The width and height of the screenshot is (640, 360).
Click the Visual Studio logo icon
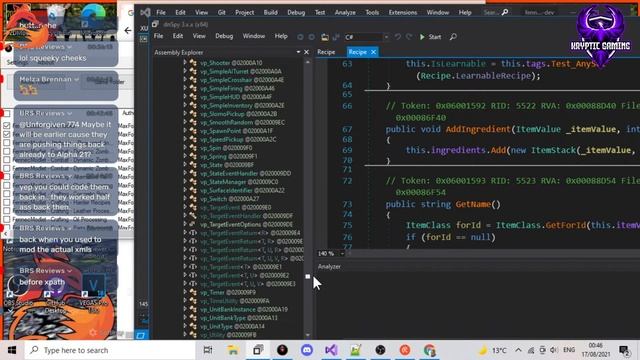pos(145,13)
